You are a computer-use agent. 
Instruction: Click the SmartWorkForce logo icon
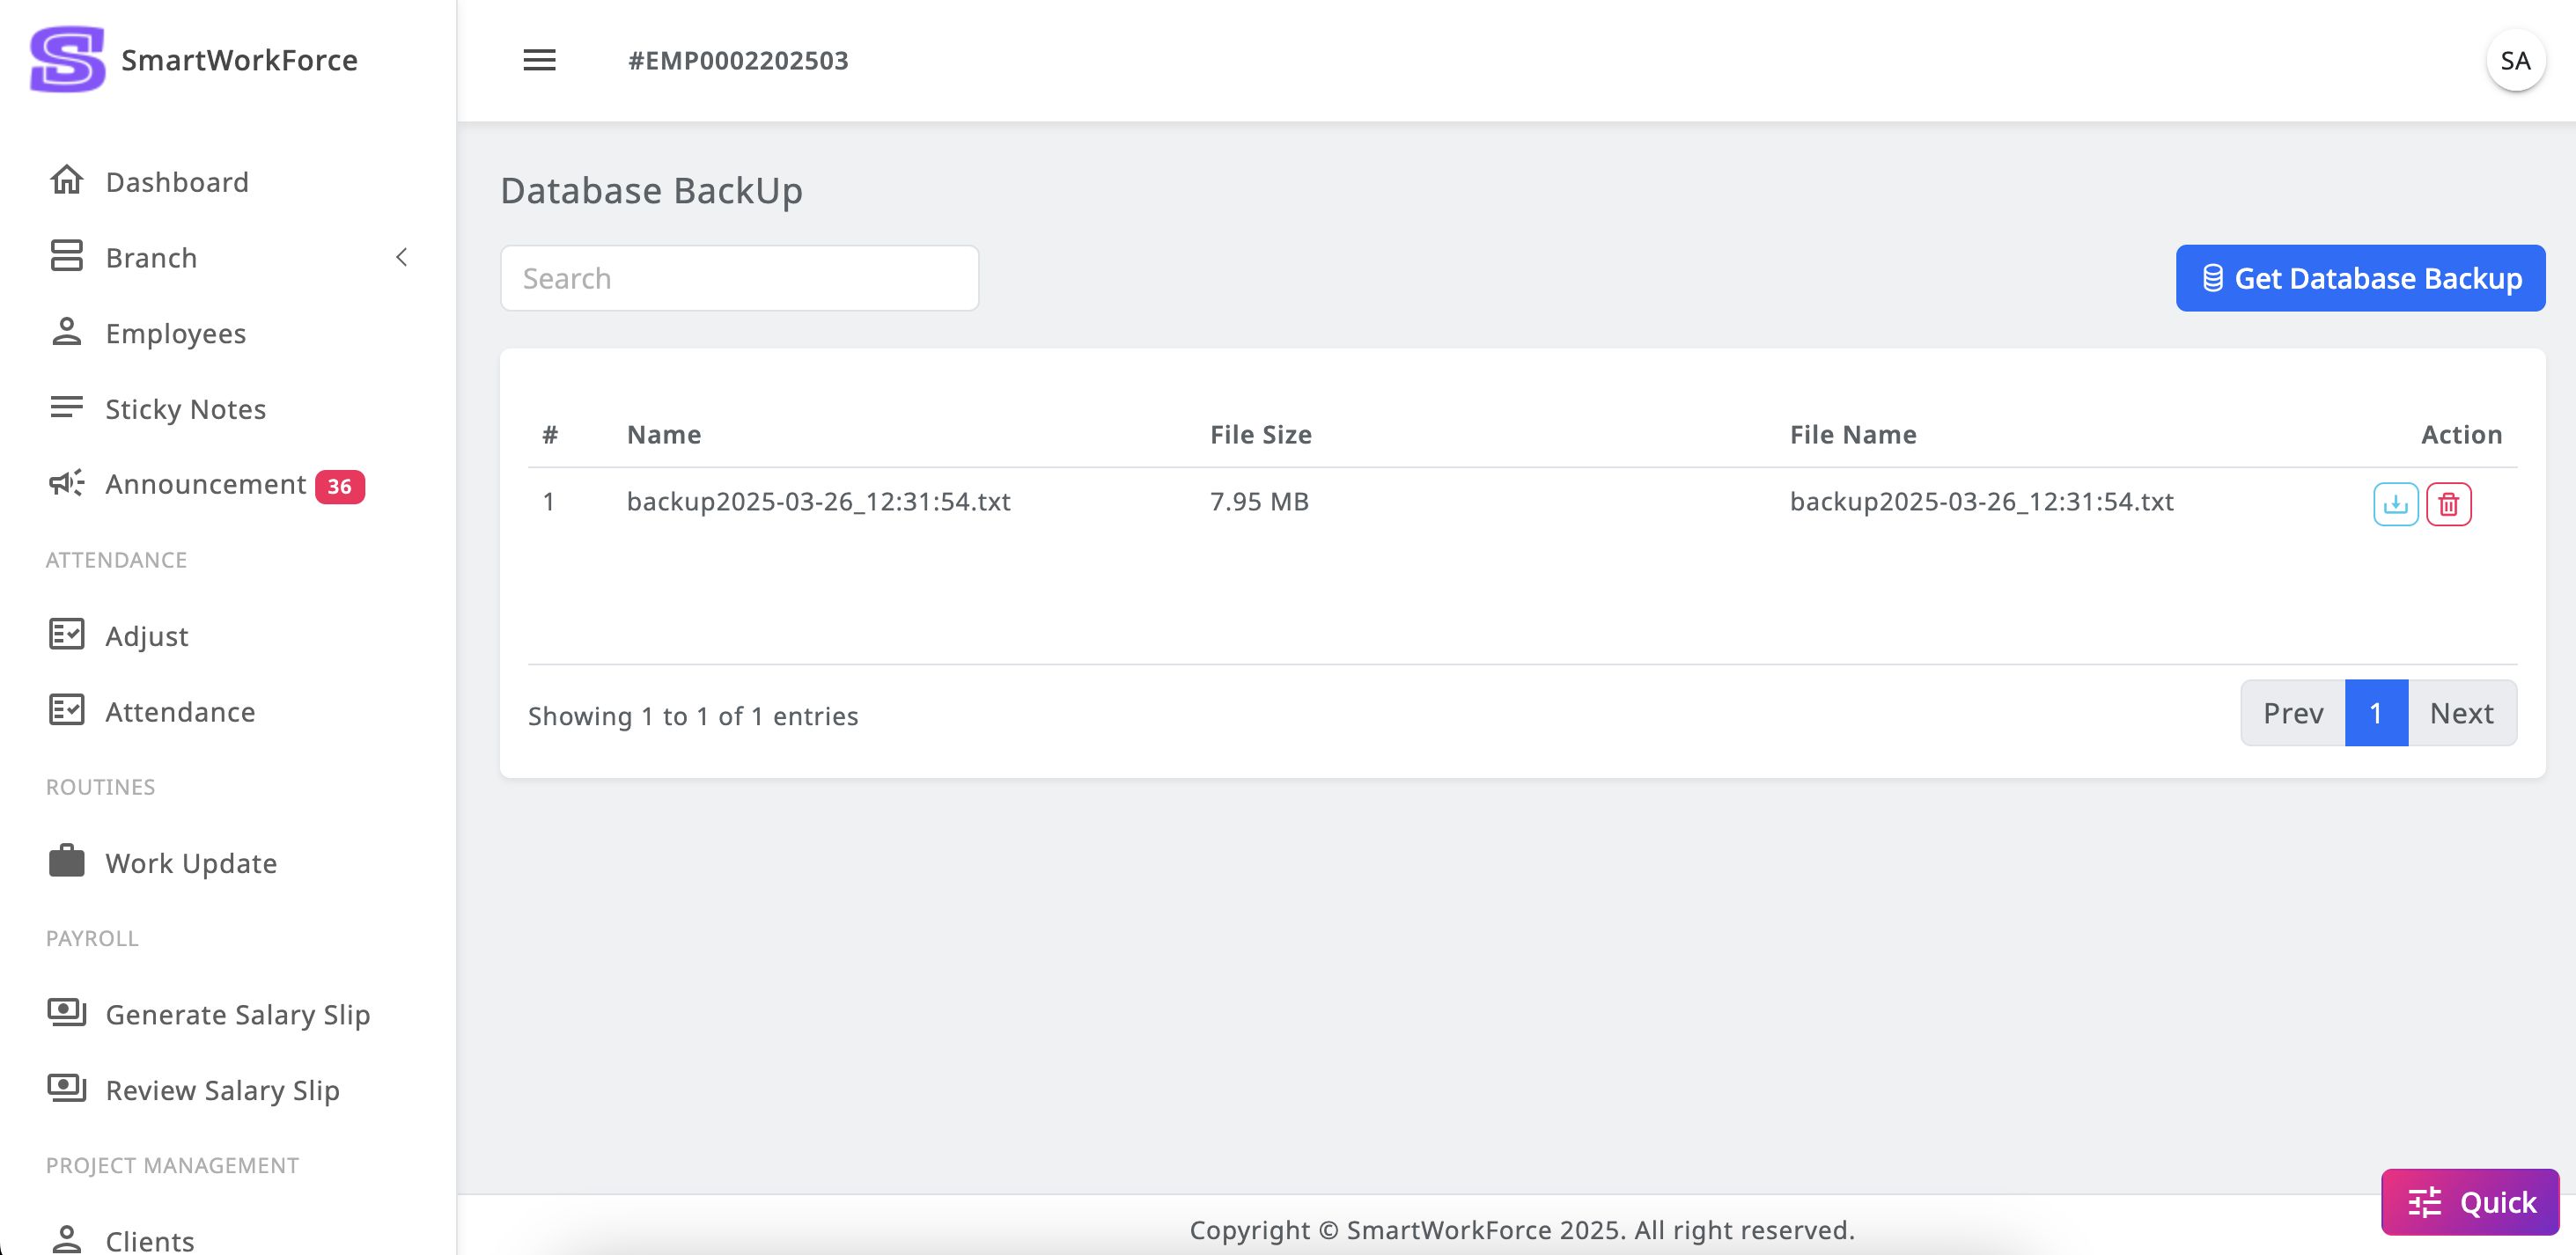pyautogui.click(x=67, y=59)
